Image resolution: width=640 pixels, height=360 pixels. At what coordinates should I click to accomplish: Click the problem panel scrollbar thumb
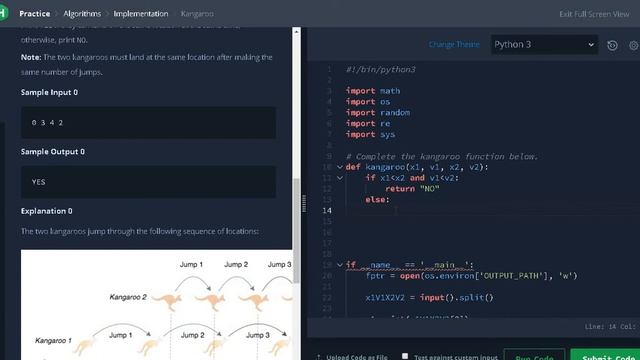click(x=296, y=231)
